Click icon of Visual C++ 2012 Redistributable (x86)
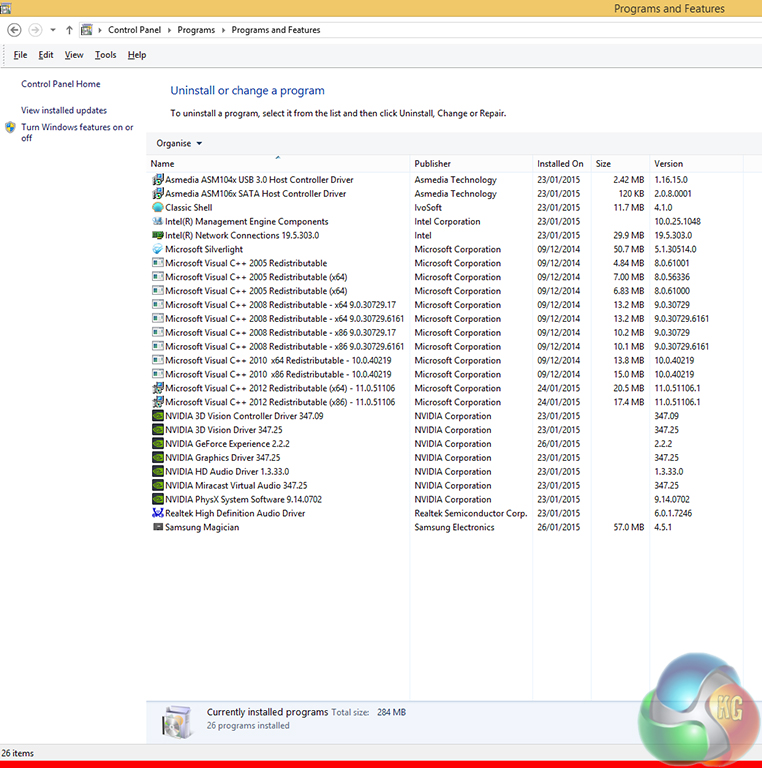This screenshot has width=762, height=768. [158, 402]
